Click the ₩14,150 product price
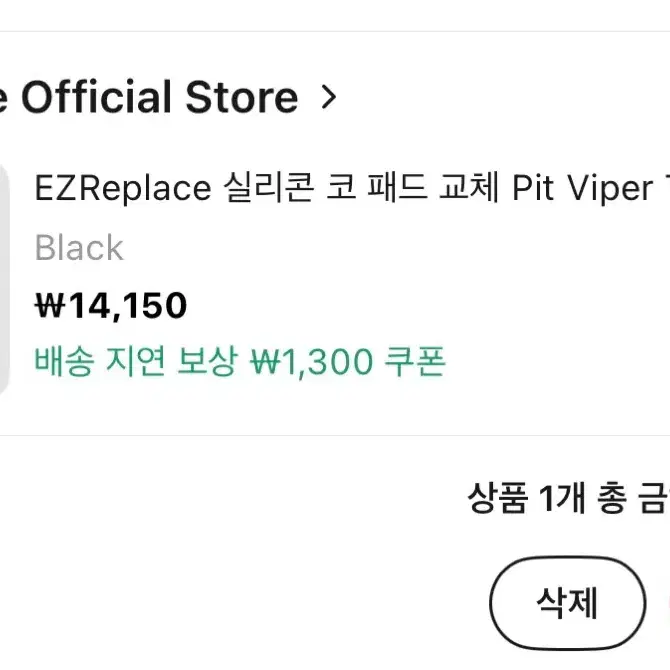 [111, 306]
